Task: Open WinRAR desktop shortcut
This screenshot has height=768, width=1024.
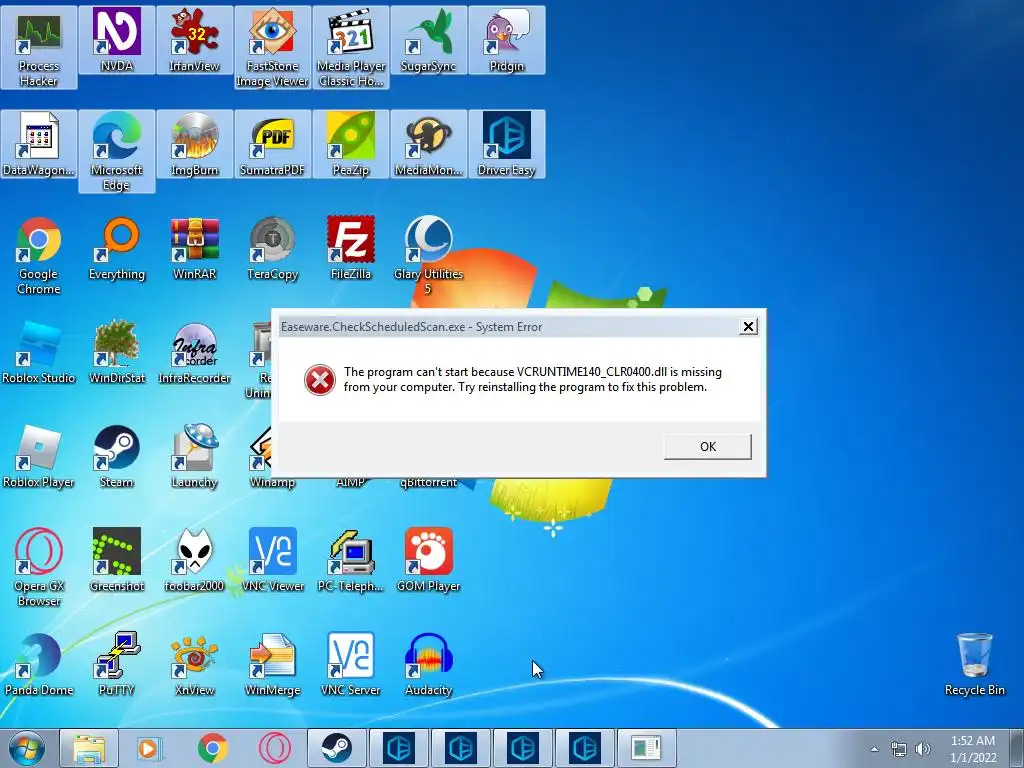Action: click(x=194, y=248)
